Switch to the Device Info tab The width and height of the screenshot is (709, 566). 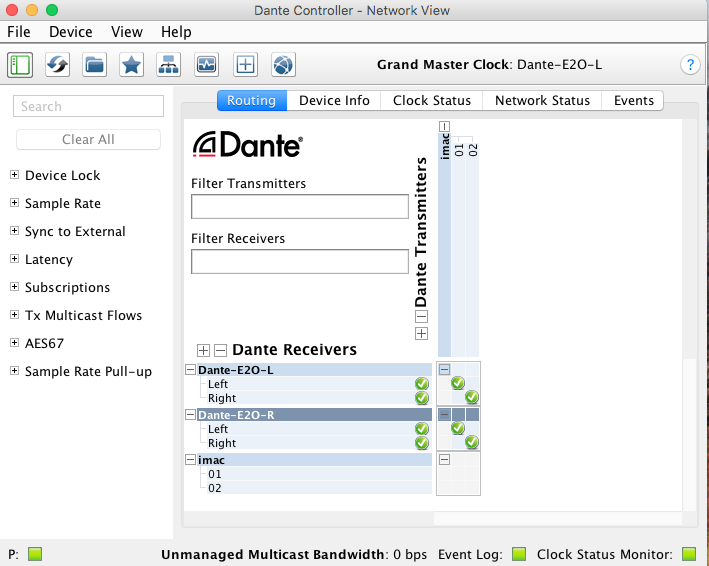click(334, 100)
